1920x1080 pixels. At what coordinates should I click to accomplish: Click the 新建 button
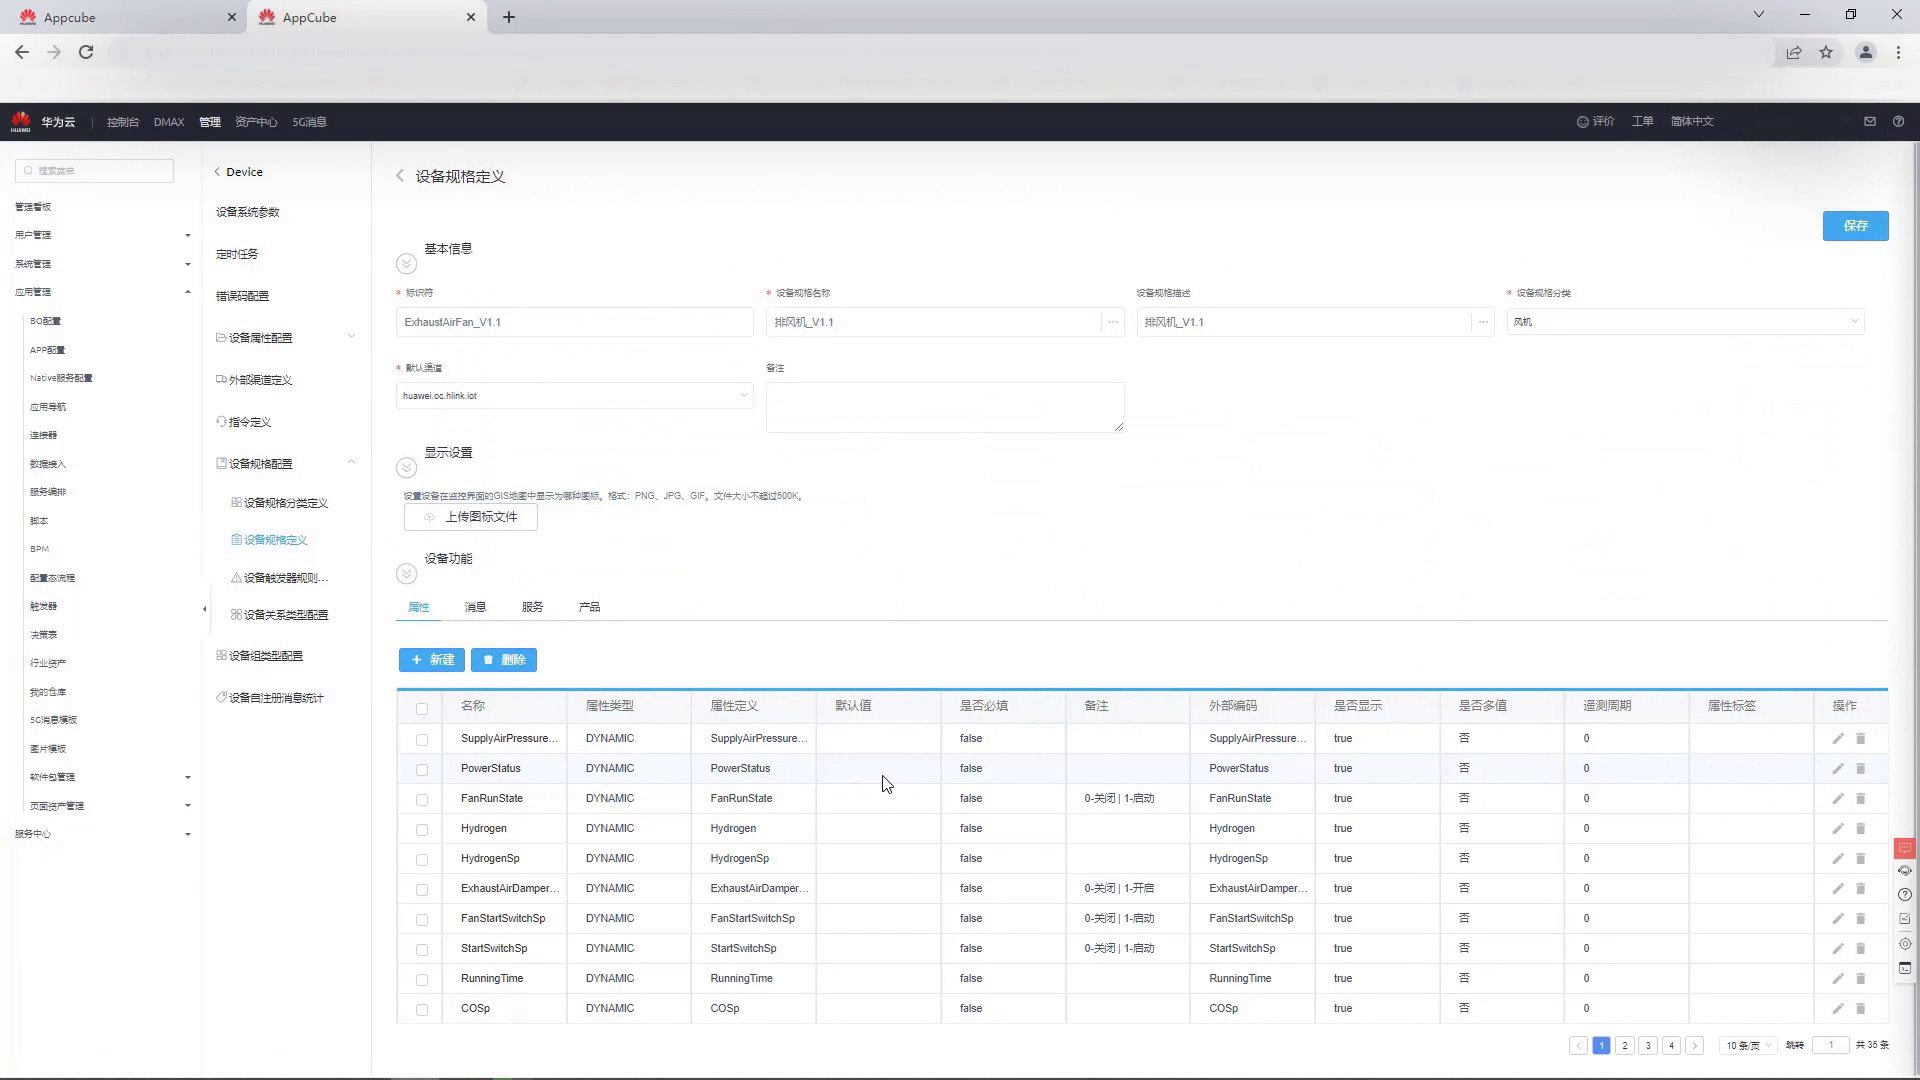click(432, 660)
